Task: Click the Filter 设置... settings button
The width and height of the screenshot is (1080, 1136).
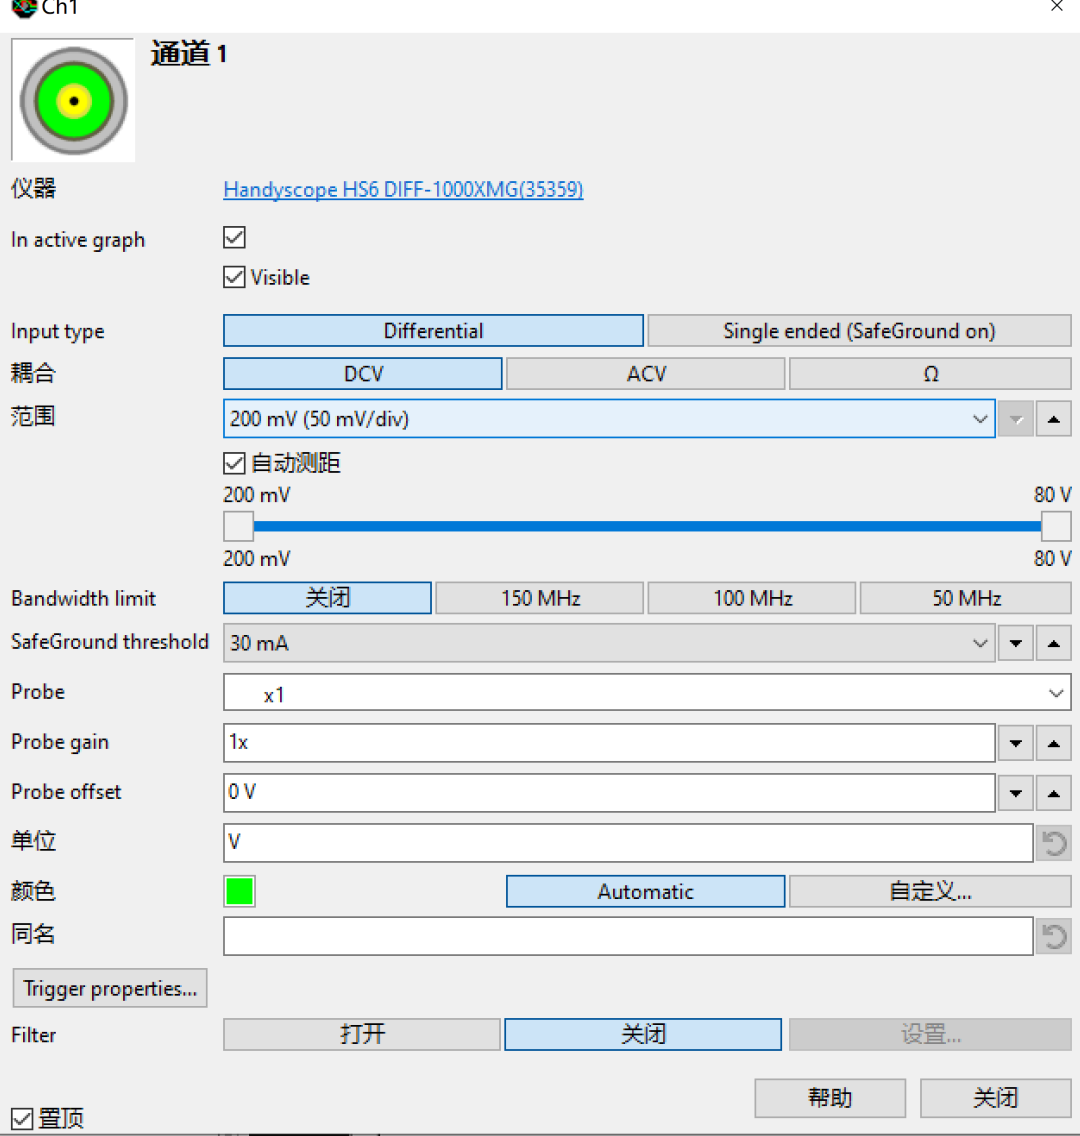Action: tap(930, 1034)
